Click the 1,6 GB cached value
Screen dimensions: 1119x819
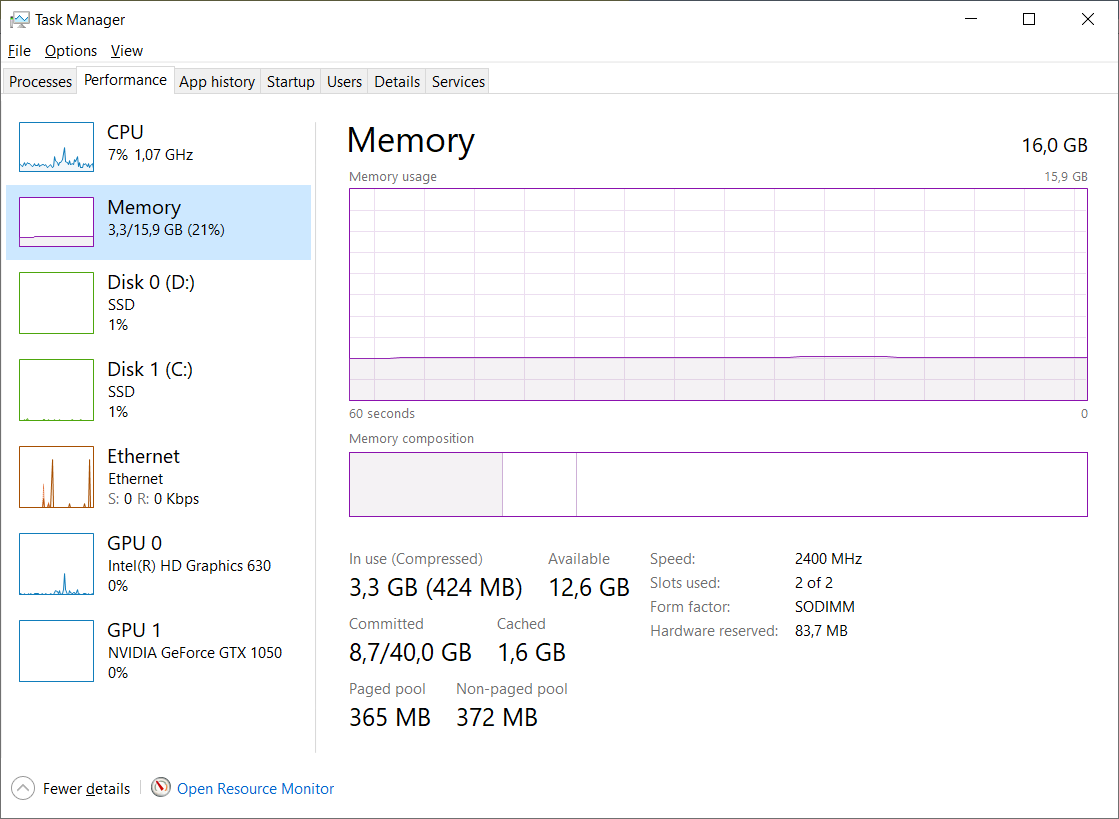[532, 653]
